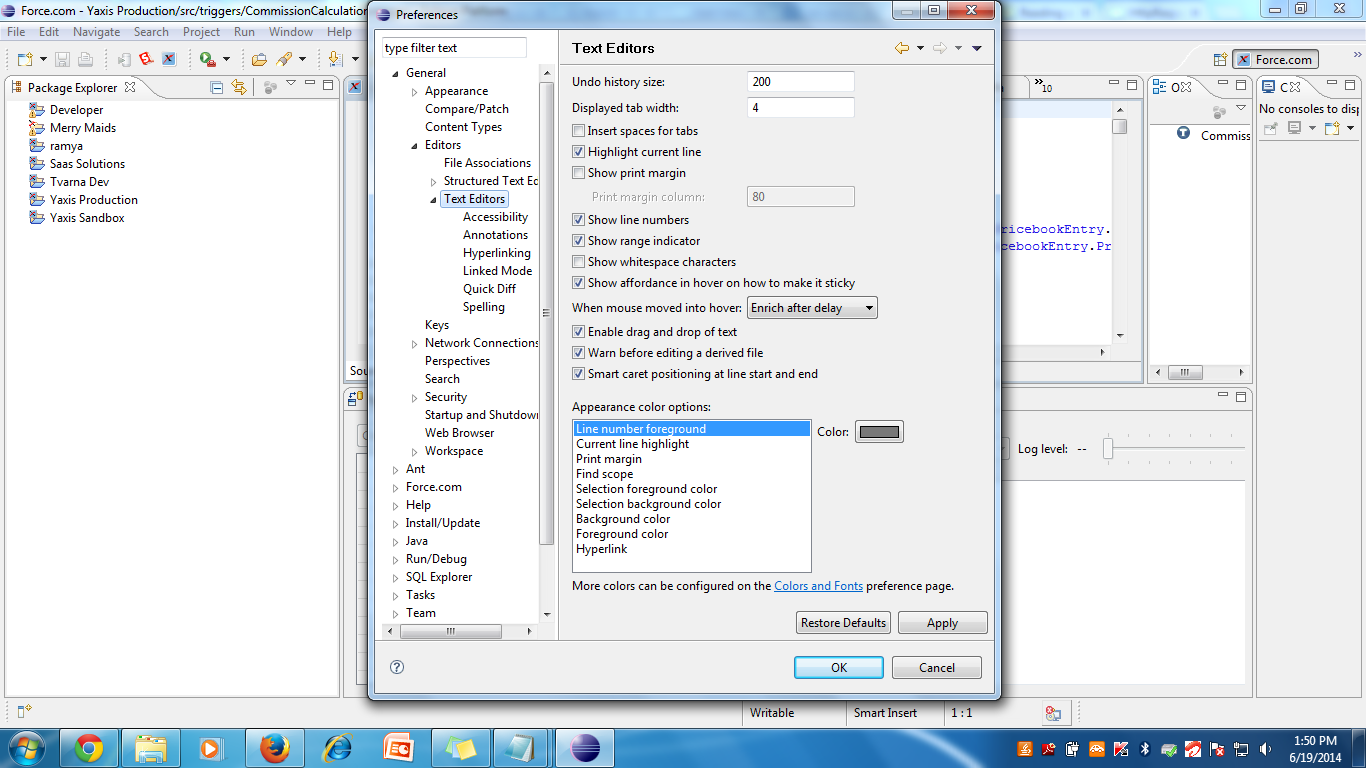Screen dimensions: 1366x768
Task: Click the type filter text field
Action: (x=452, y=47)
